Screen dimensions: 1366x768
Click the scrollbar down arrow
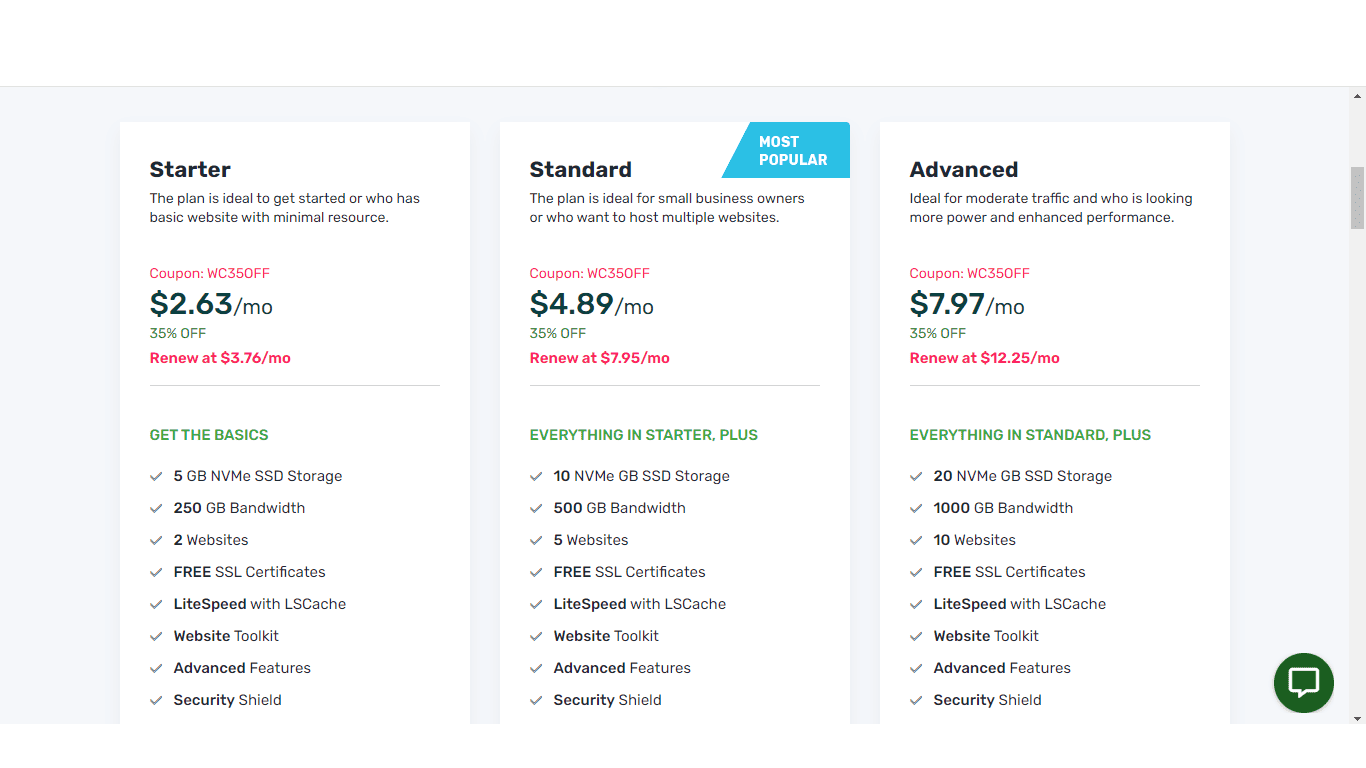click(x=1357, y=718)
